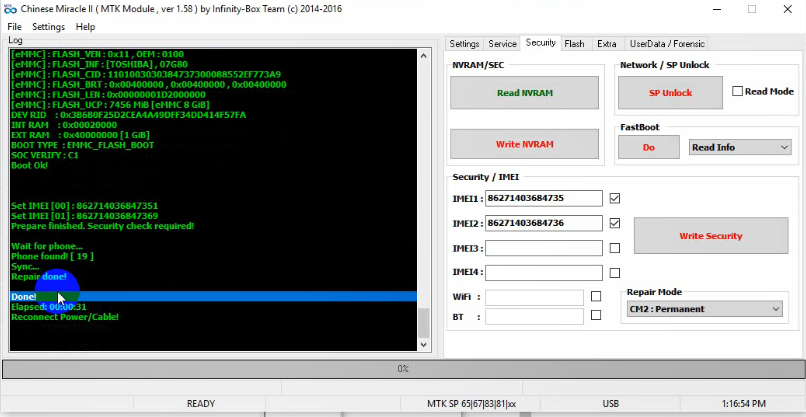Open the Repair Mode CM2 : Permanent dropdown
Image resolution: width=806 pixels, height=417 pixels.
[x=705, y=309]
